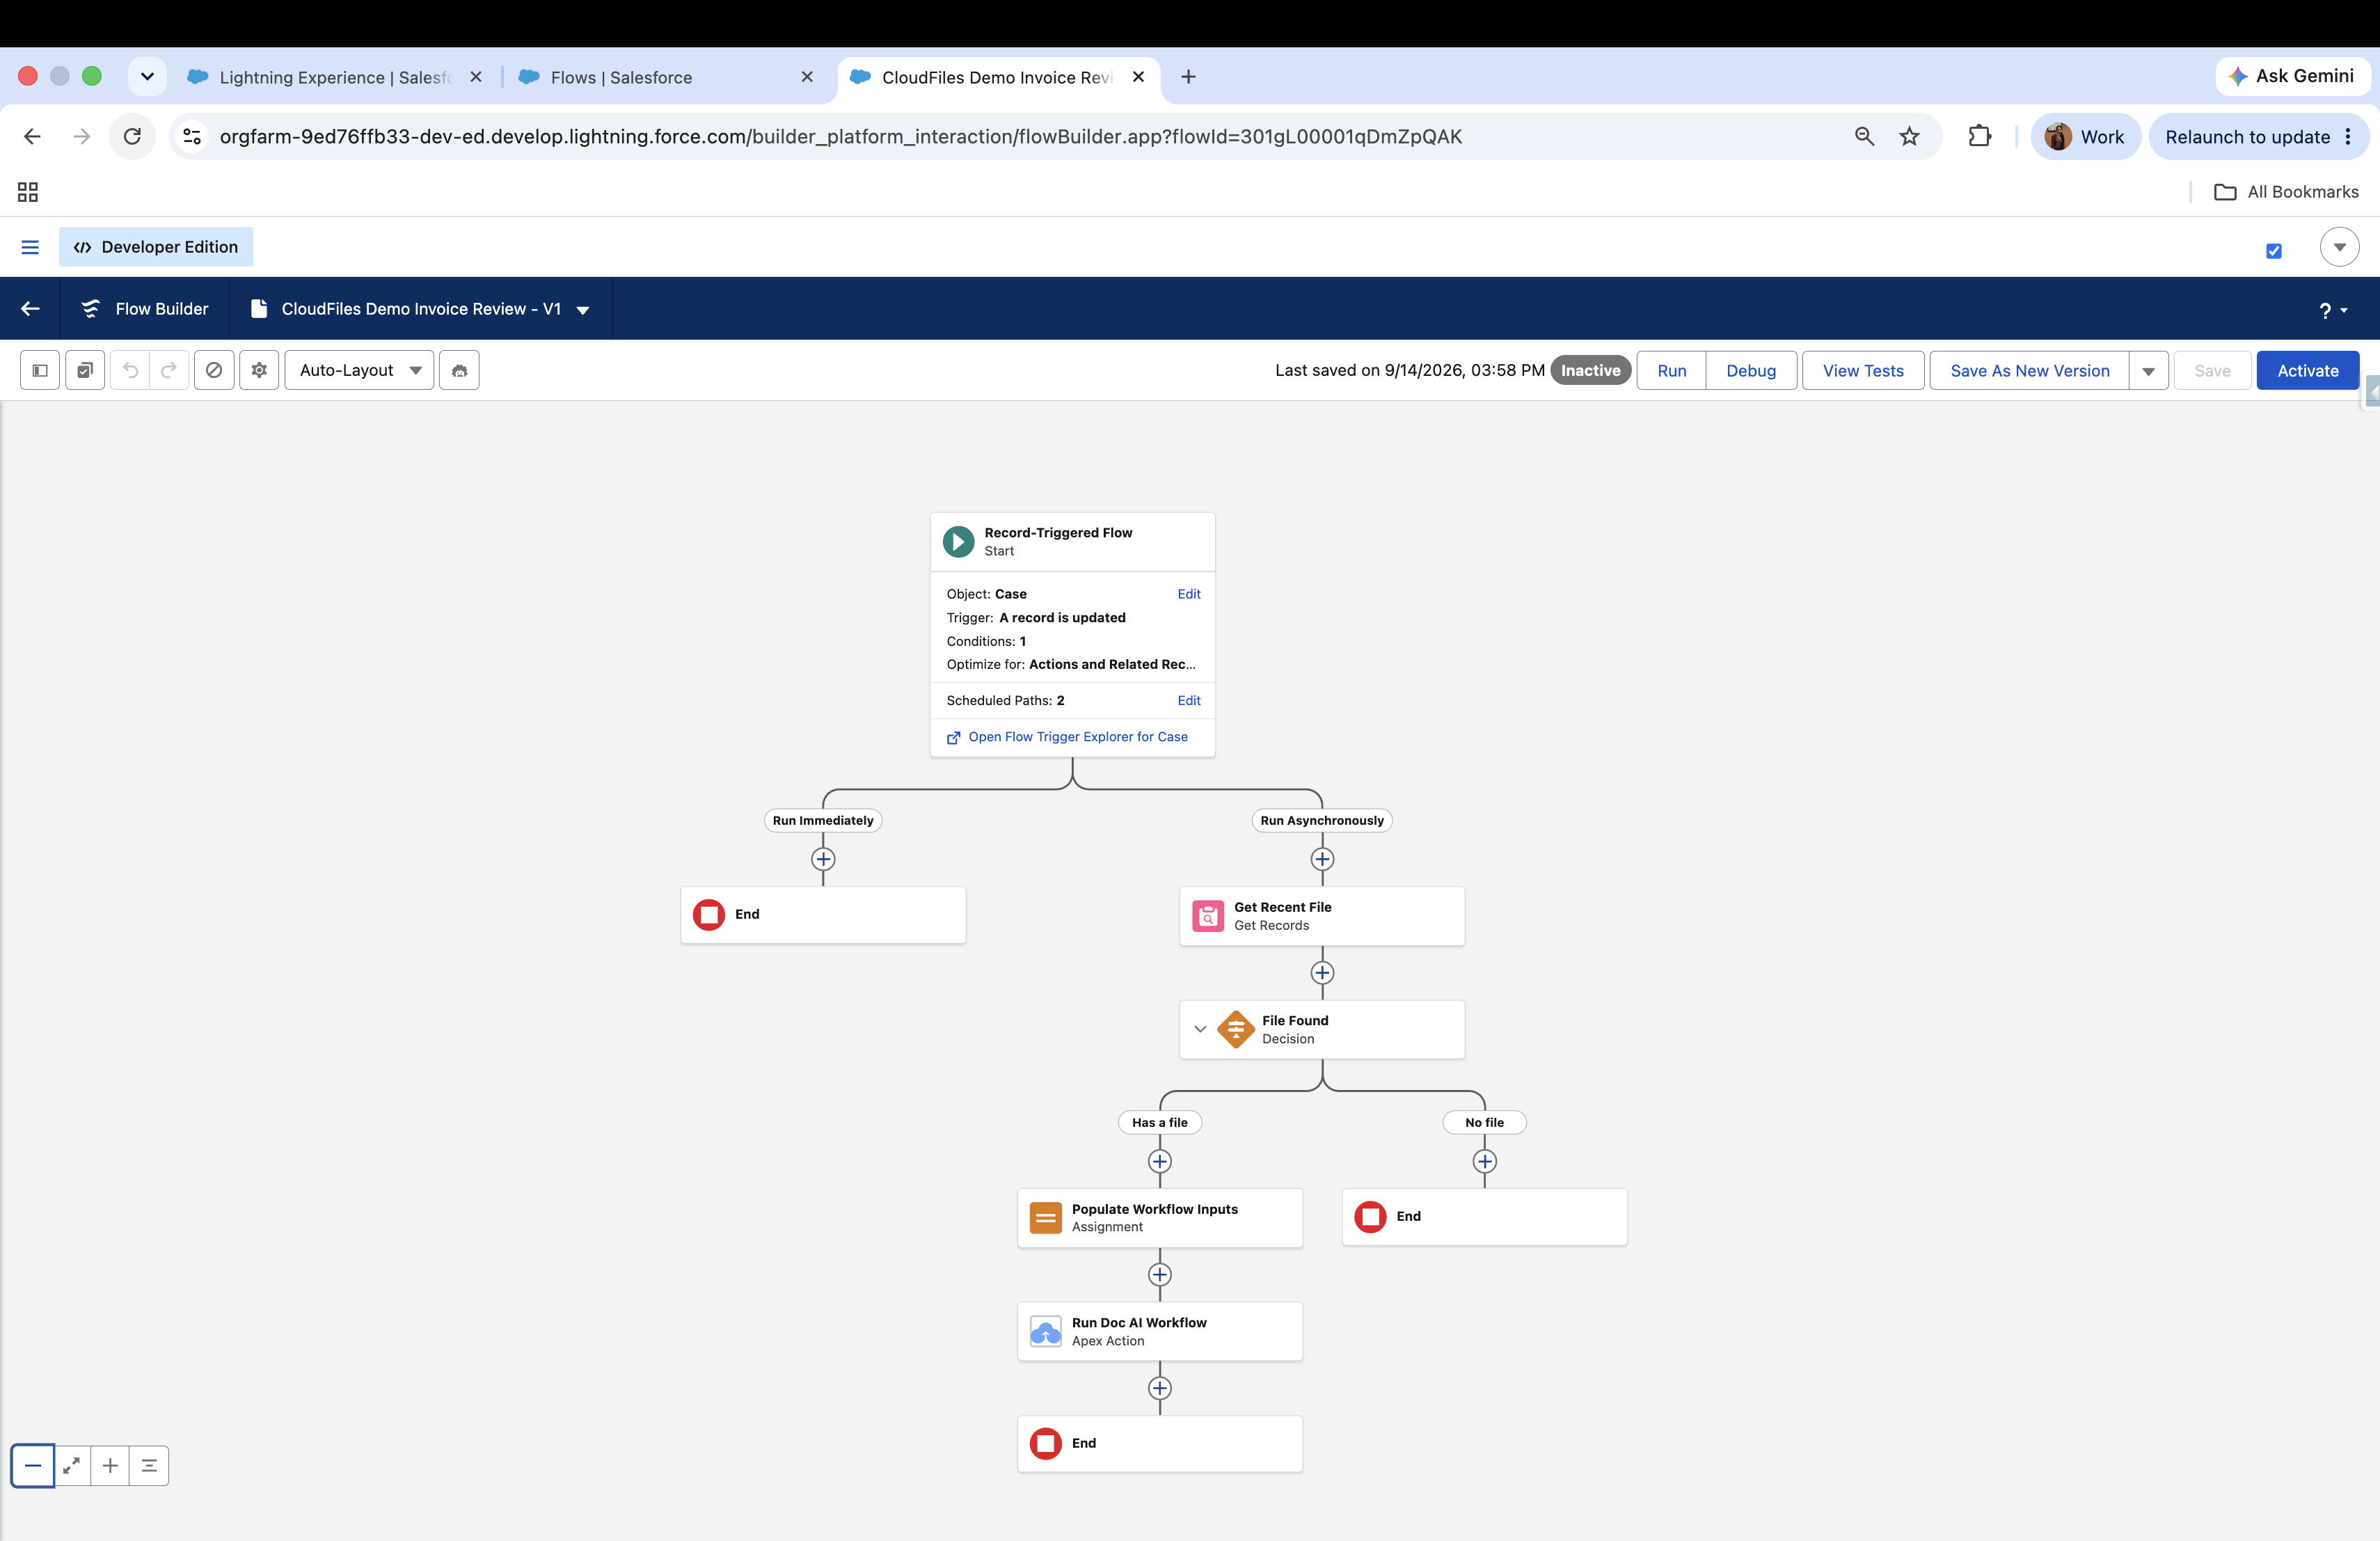The height and width of the screenshot is (1541, 2380).
Task: Edit the Scheduled Paths
Action: pyautogui.click(x=1189, y=701)
